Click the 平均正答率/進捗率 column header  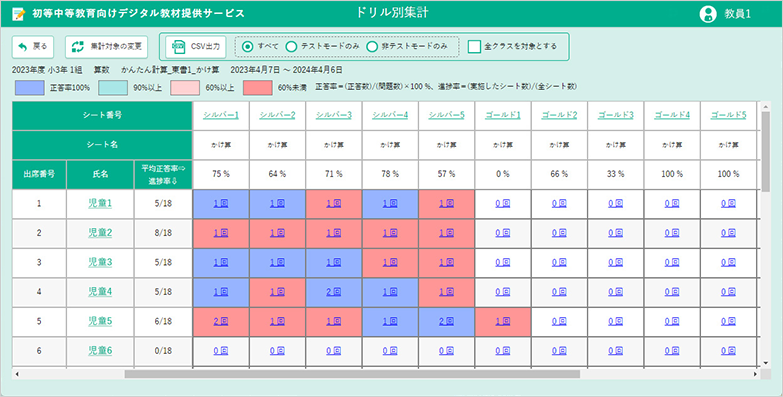(163, 175)
